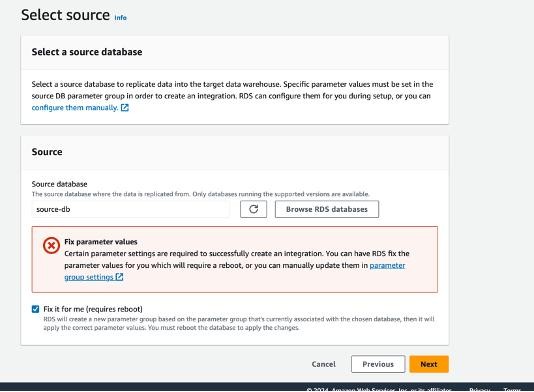Click external-link icon beside 'configure them manually'
Image resolution: width=534 pixels, height=392 pixels.
pyautogui.click(x=125, y=108)
